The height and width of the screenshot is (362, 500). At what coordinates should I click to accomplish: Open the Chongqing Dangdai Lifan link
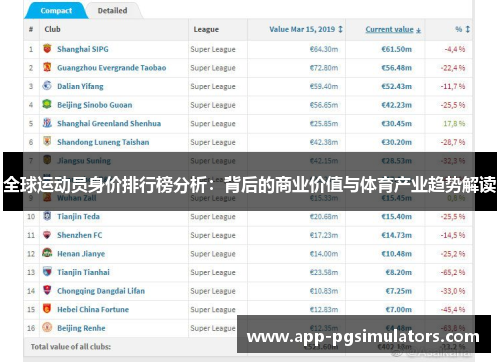101,291
